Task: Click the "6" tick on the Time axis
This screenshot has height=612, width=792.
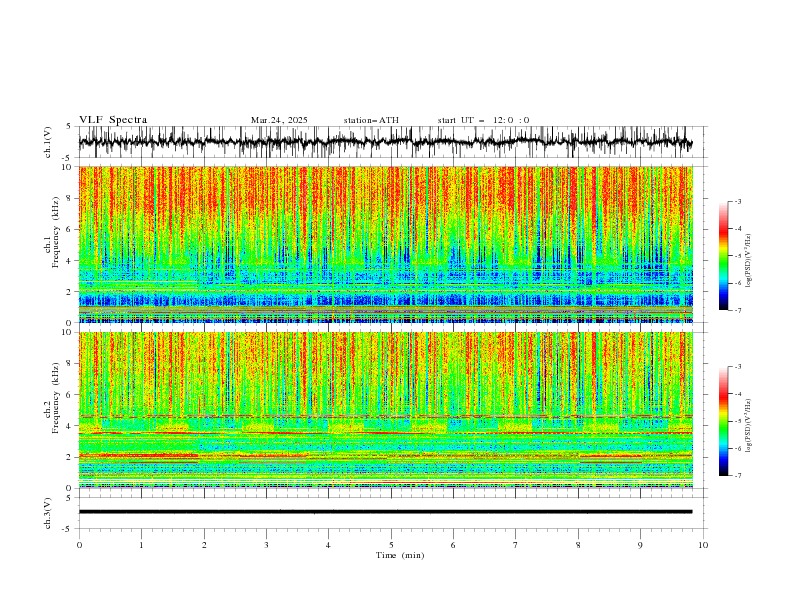Action: (x=453, y=545)
